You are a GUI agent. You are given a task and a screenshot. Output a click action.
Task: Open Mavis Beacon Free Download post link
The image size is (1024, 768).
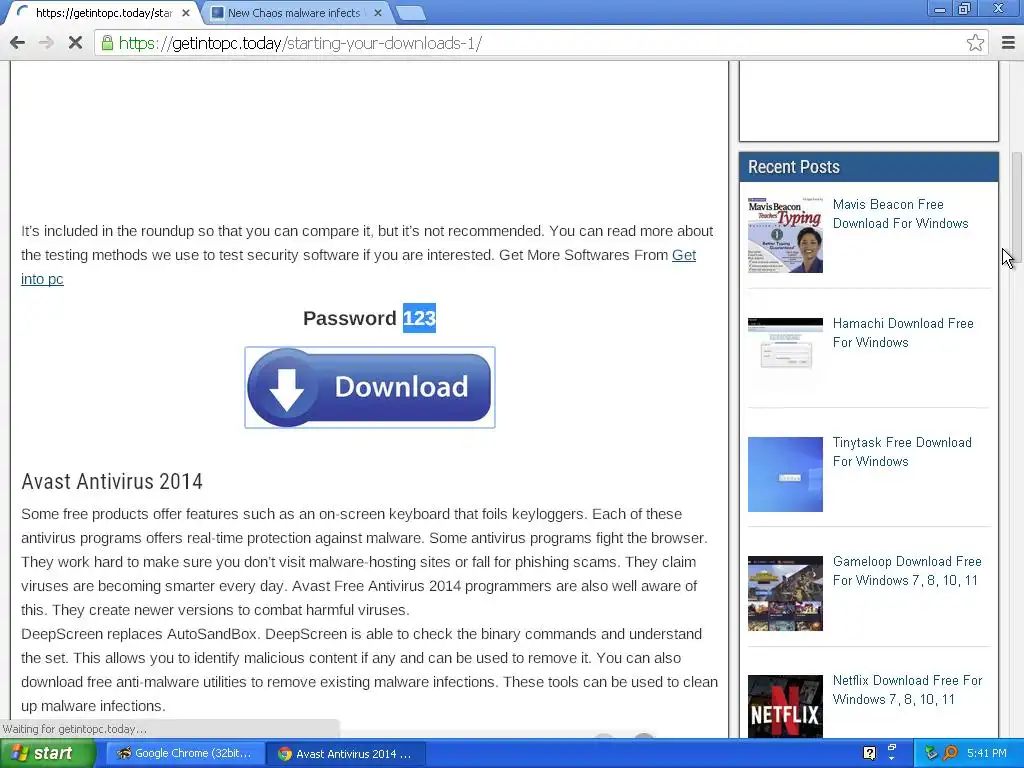[901, 214]
